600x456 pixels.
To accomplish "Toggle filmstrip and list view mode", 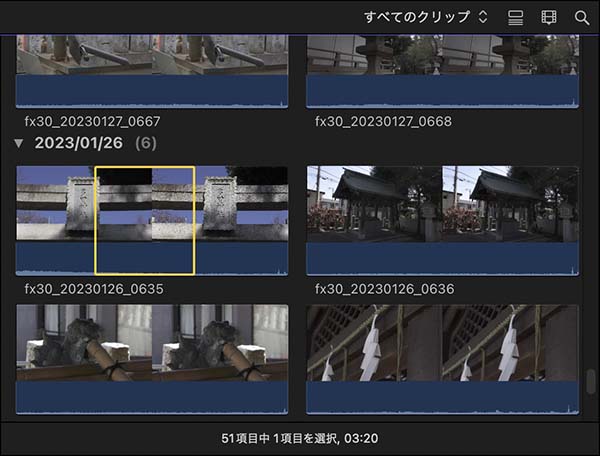I will (515, 17).
